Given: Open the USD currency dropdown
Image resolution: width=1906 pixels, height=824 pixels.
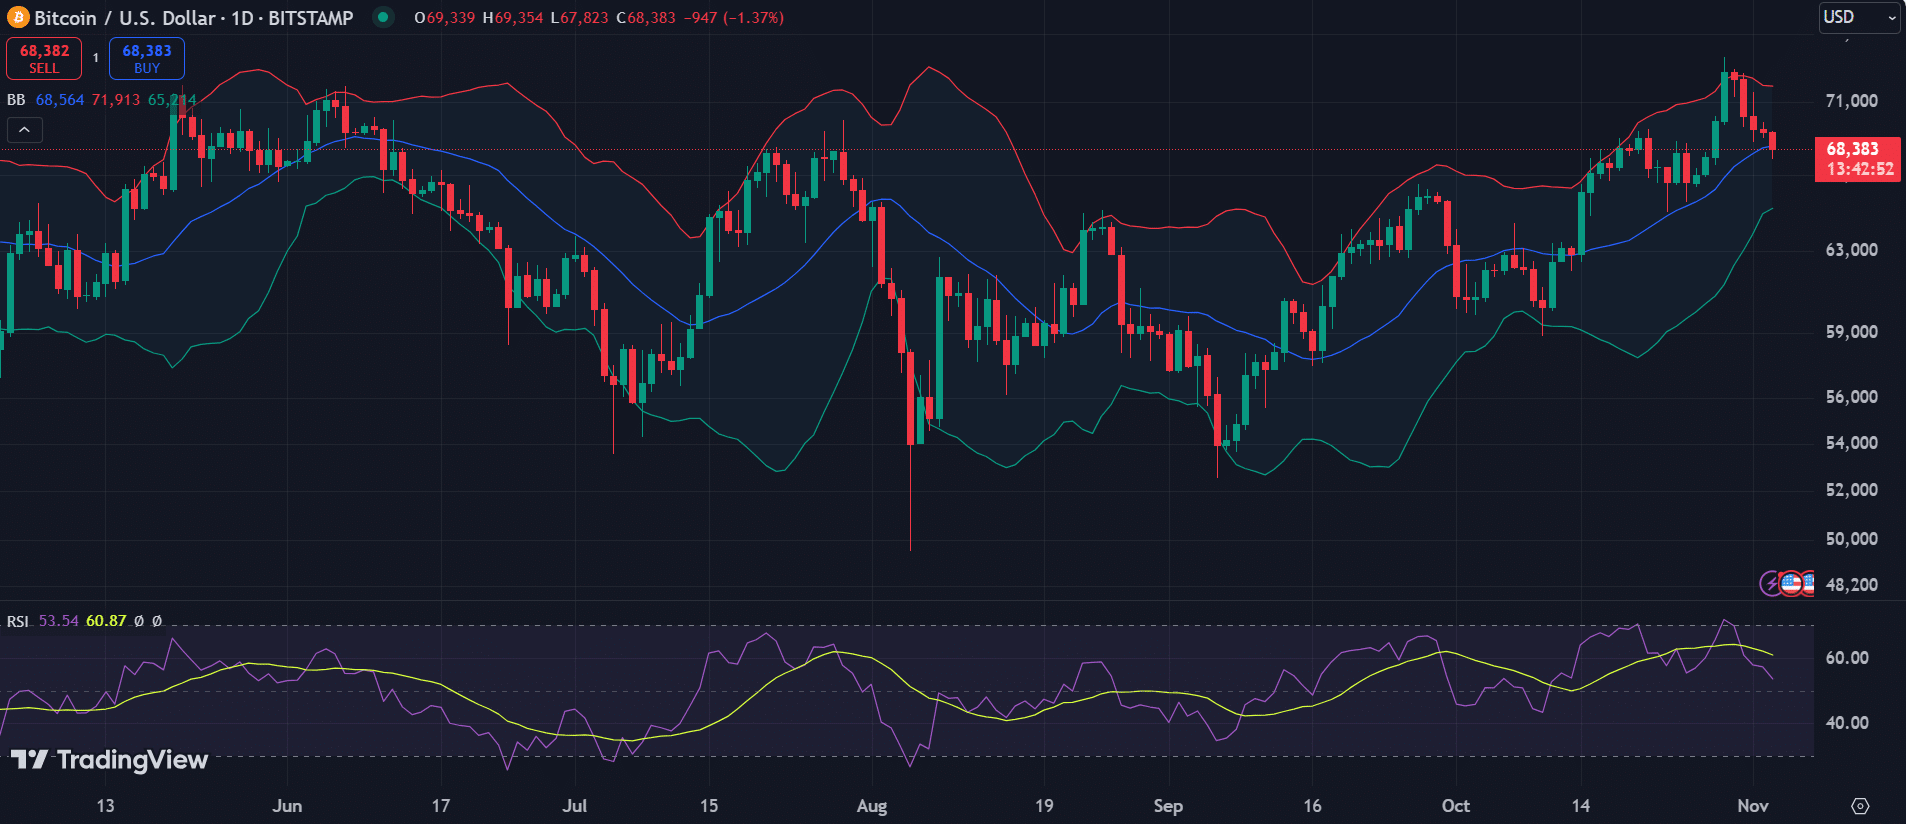Looking at the screenshot, I should [x=1859, y=17].
